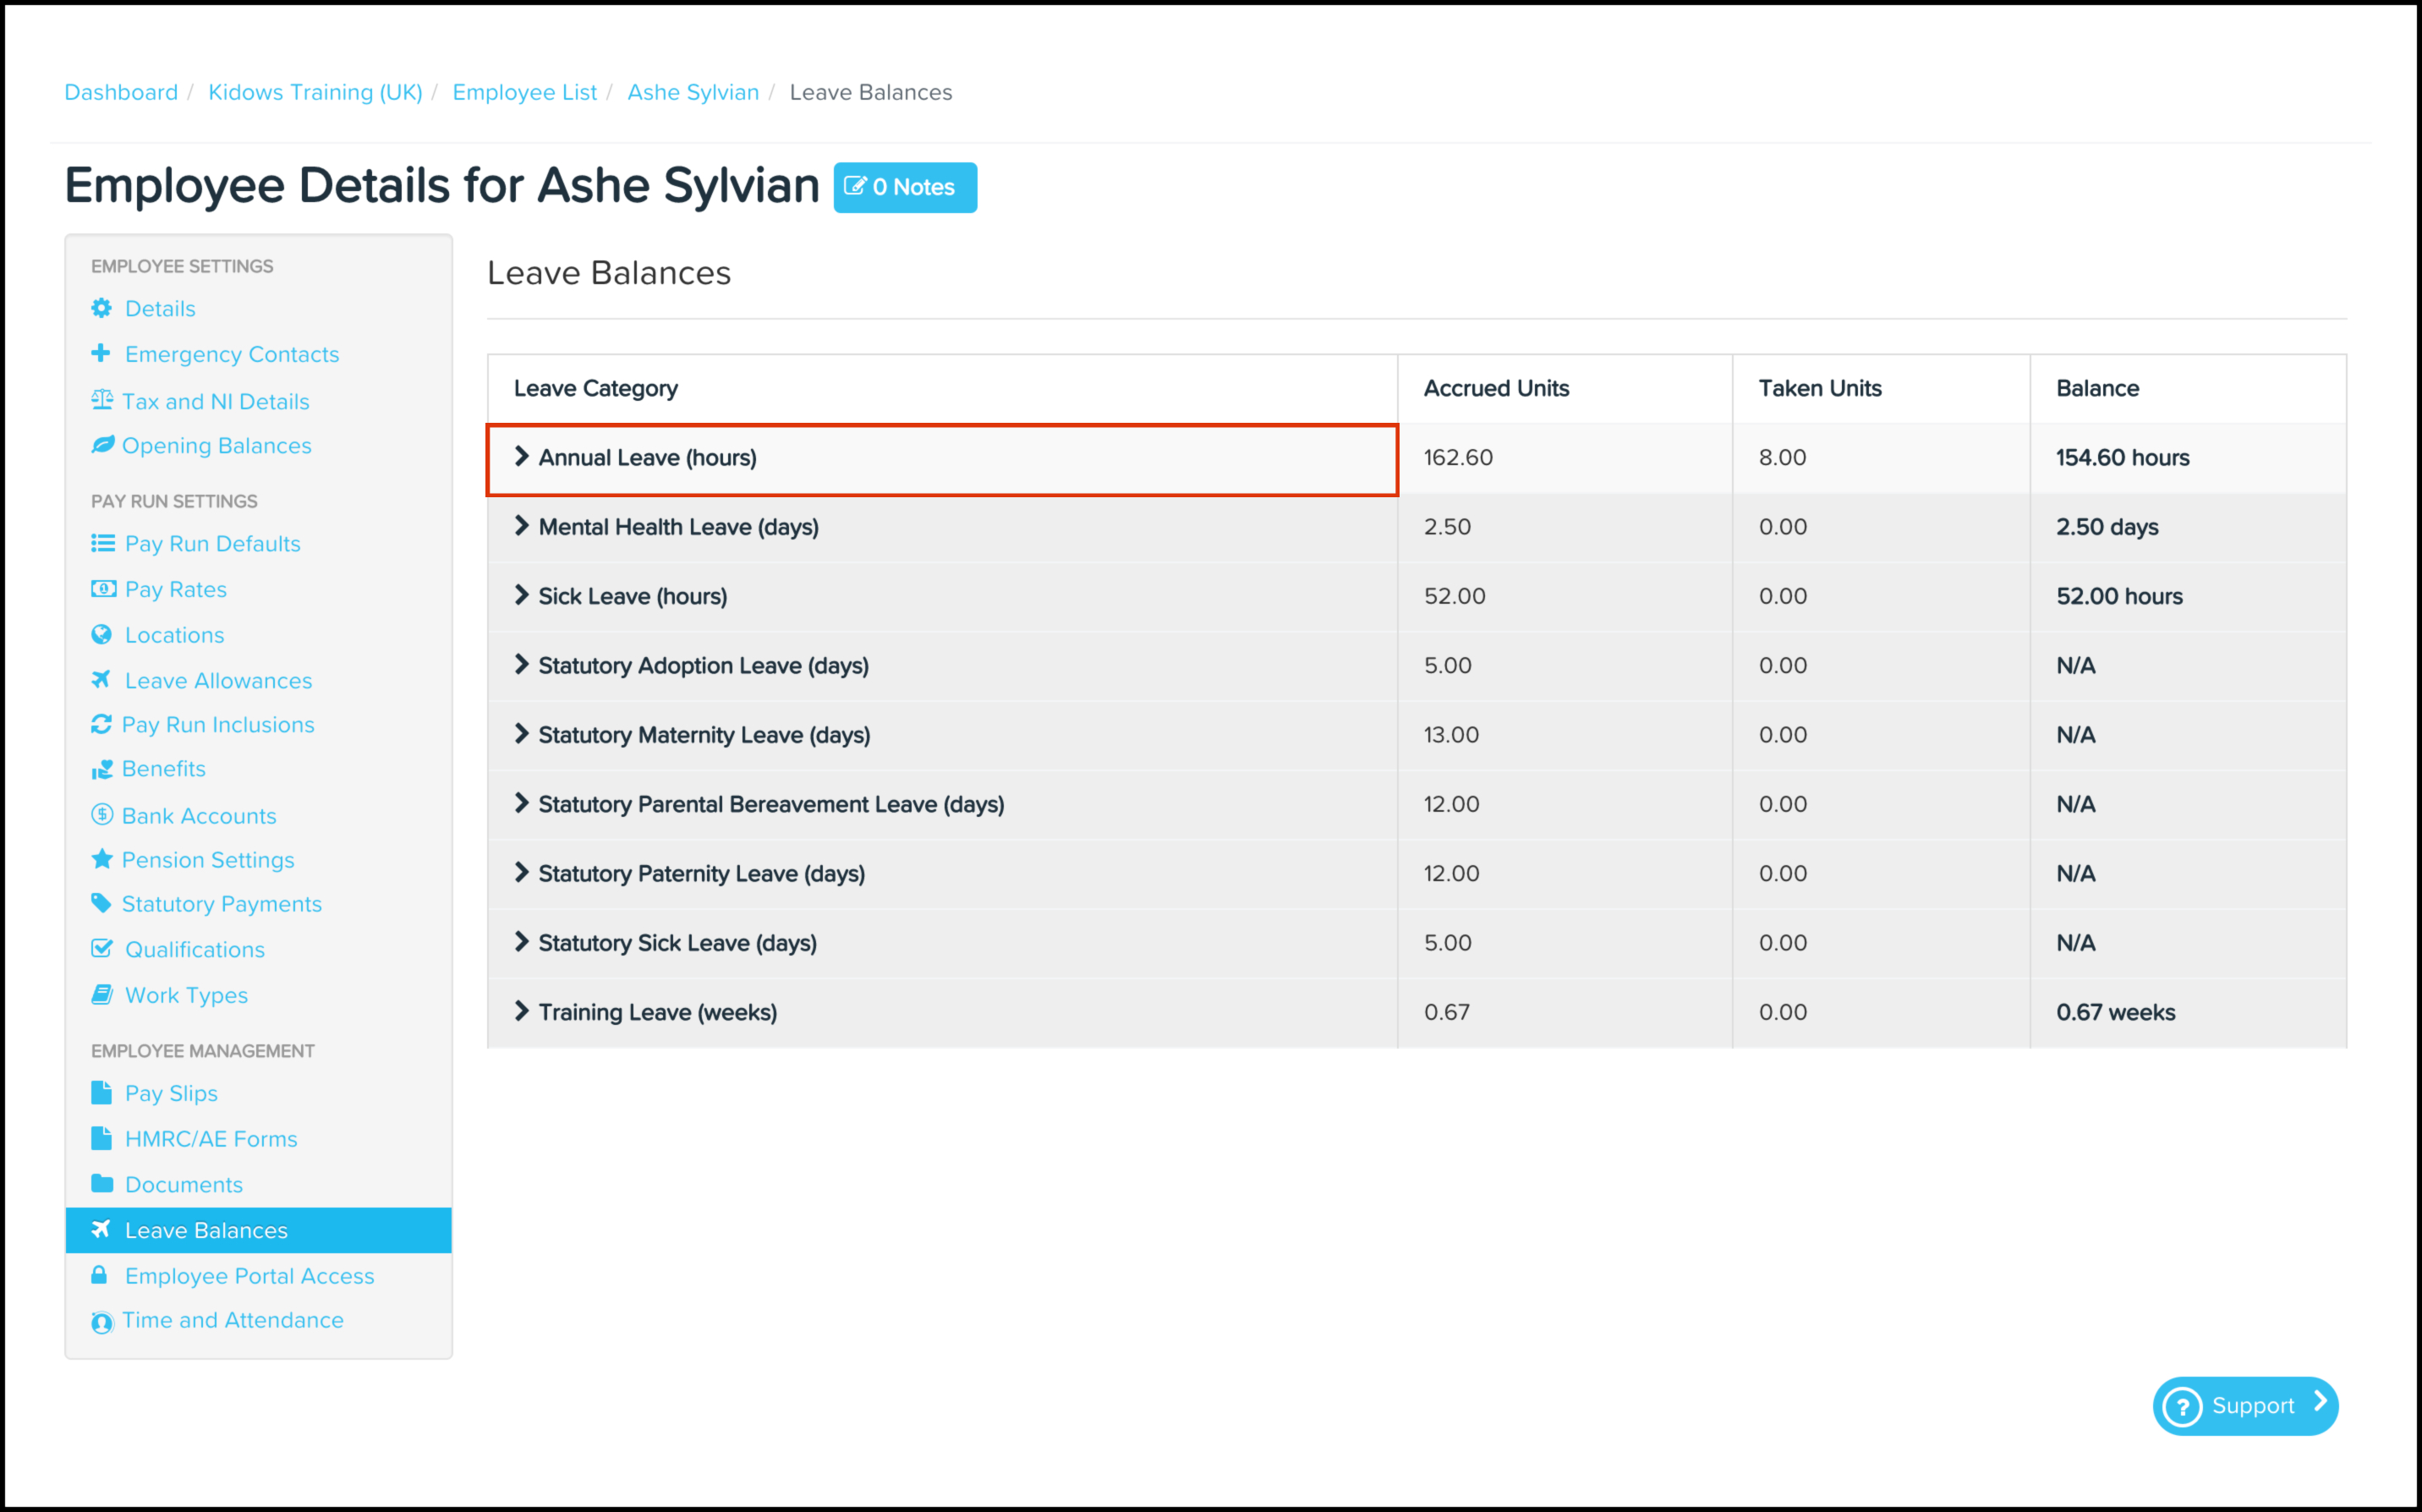This screenshot has width=2422, height=1512.
Task: Open the Leave Balances sidebar item
Action: [206, 1230]
